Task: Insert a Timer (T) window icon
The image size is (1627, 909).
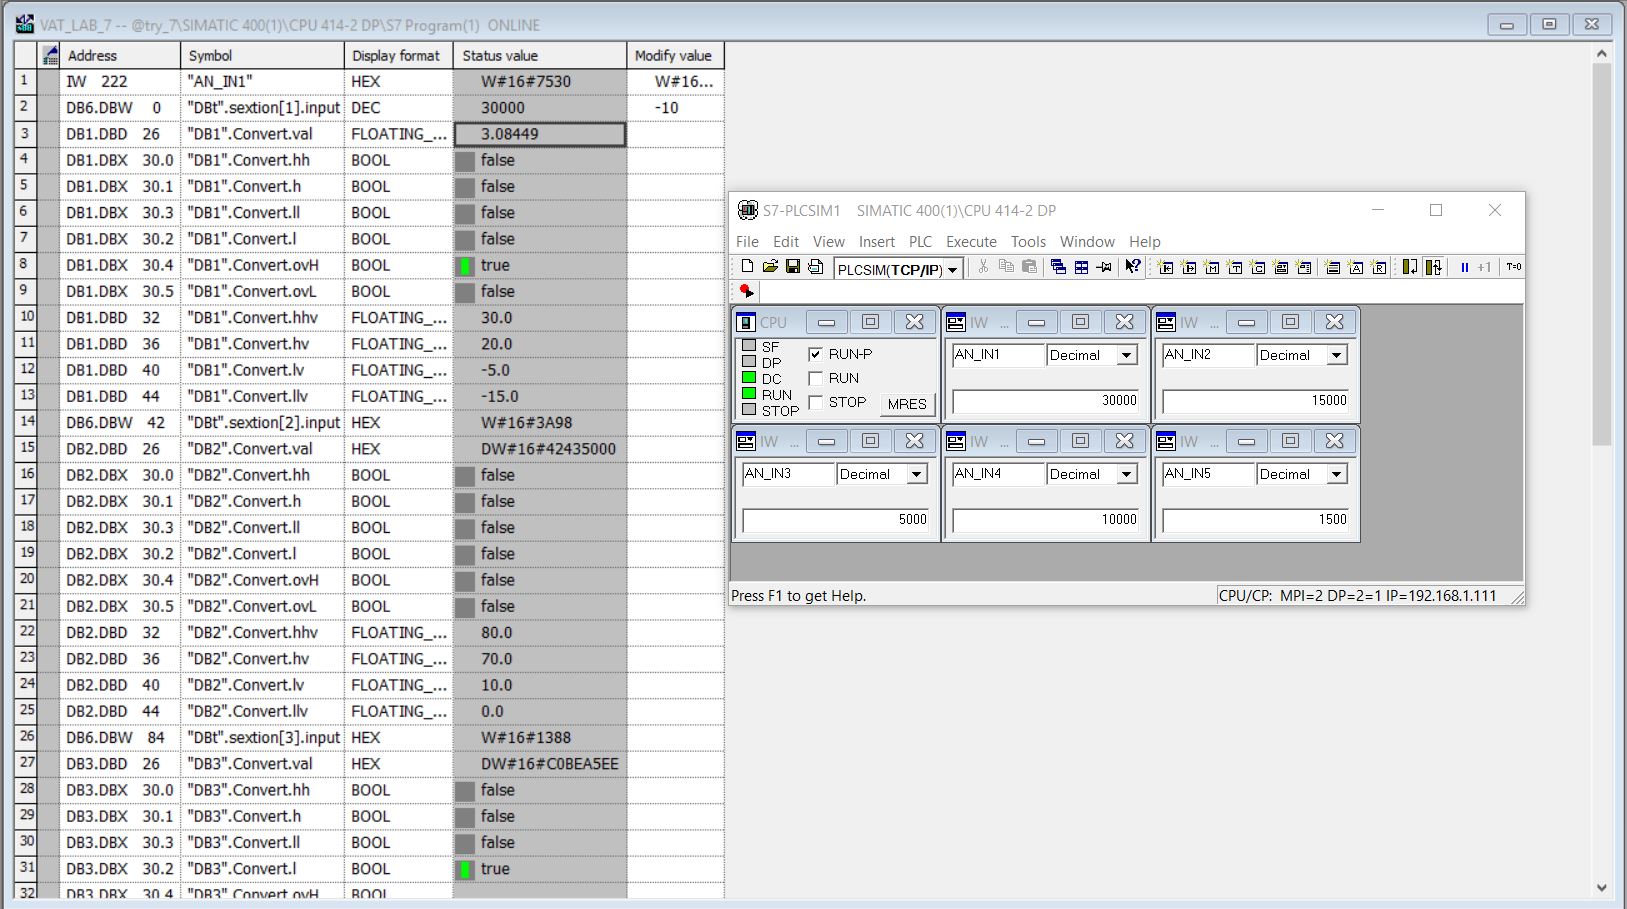Action: pyautogui.click(x=1235, y=267)
